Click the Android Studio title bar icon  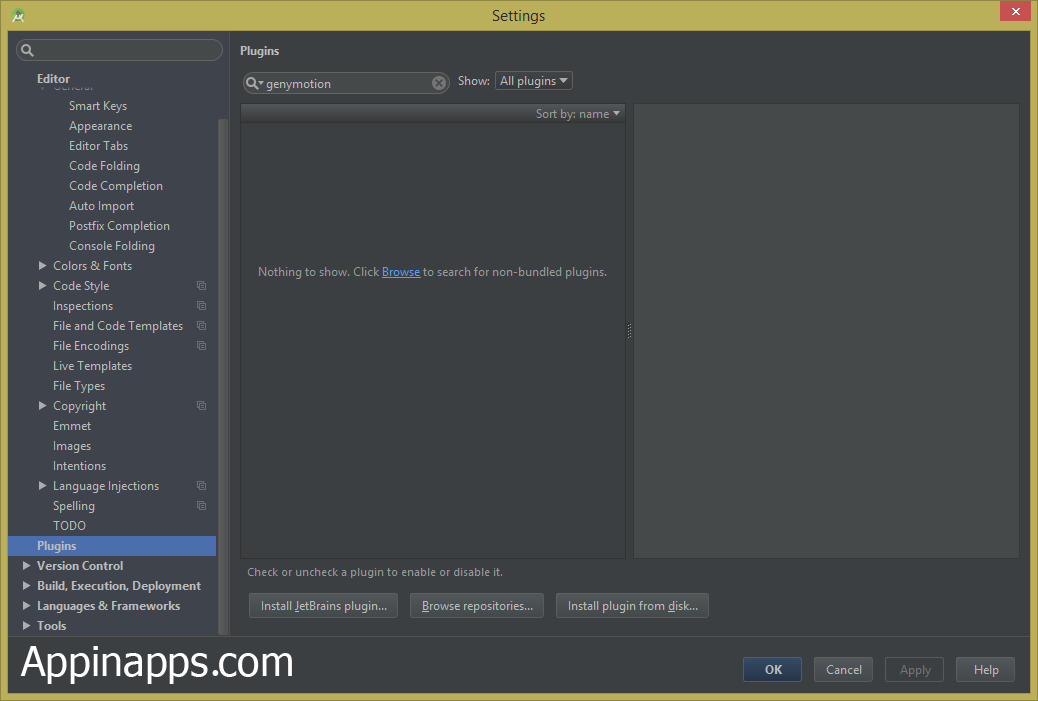(x=19, y=15)
